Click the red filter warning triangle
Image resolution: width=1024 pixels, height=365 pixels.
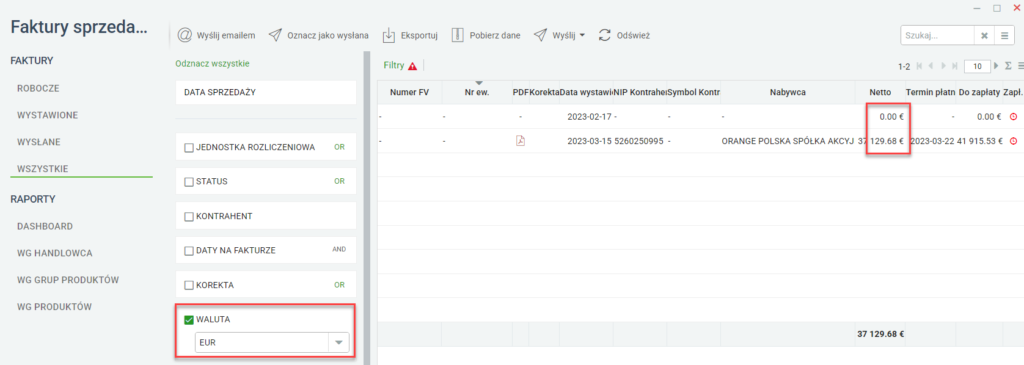click(x=412, y=66)
